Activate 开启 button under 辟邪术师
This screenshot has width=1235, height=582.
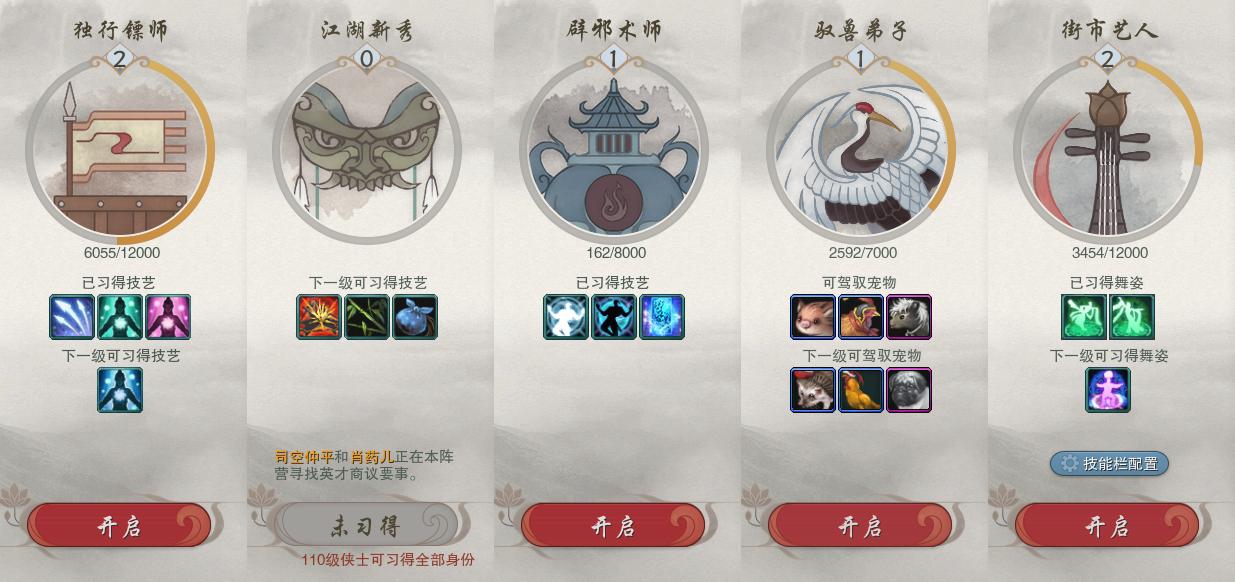pos(613,525)
